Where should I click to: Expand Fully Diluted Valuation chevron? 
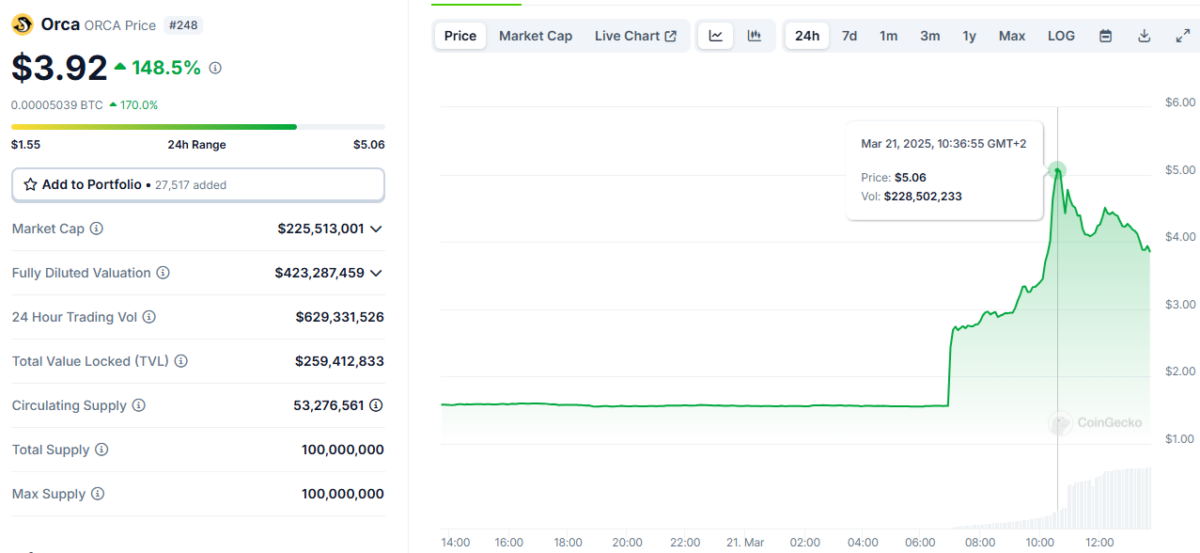pos(376,273)
